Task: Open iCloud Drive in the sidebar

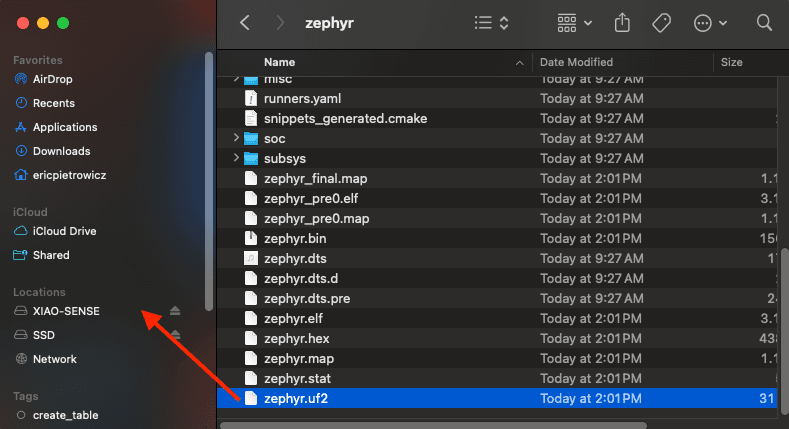Action: pyautogui.click(x=64, y=231)
